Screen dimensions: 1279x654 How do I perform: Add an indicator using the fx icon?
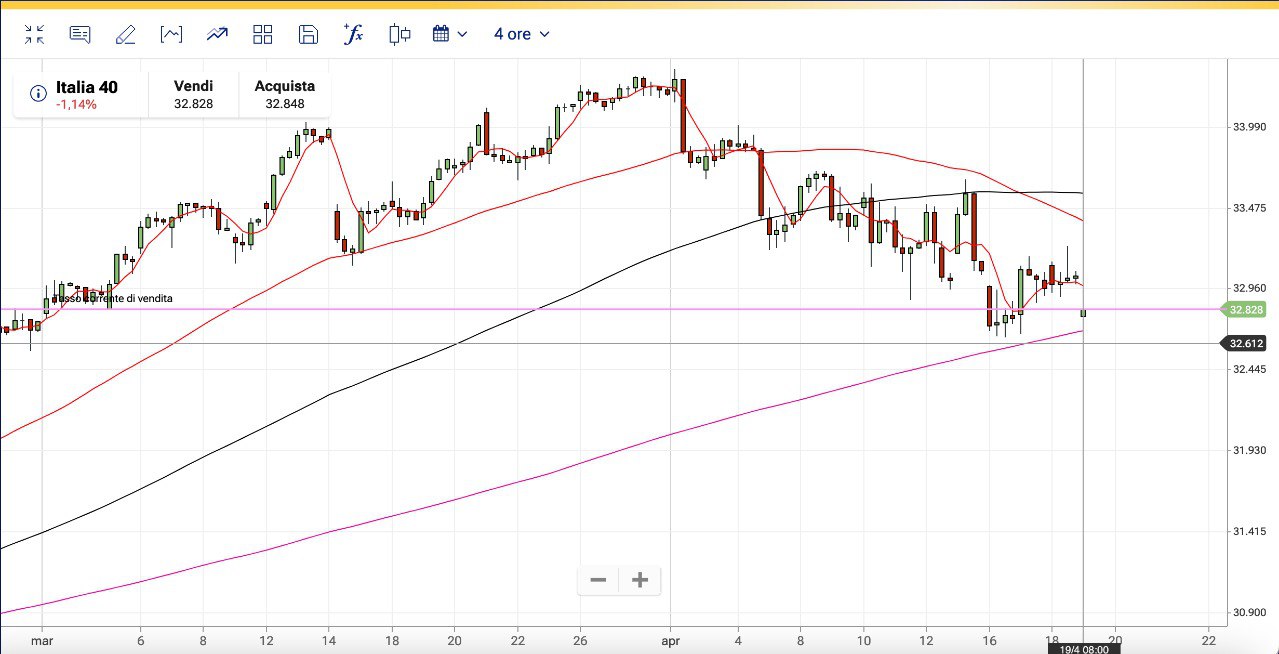pyautogui.click(x=353, y=35)
